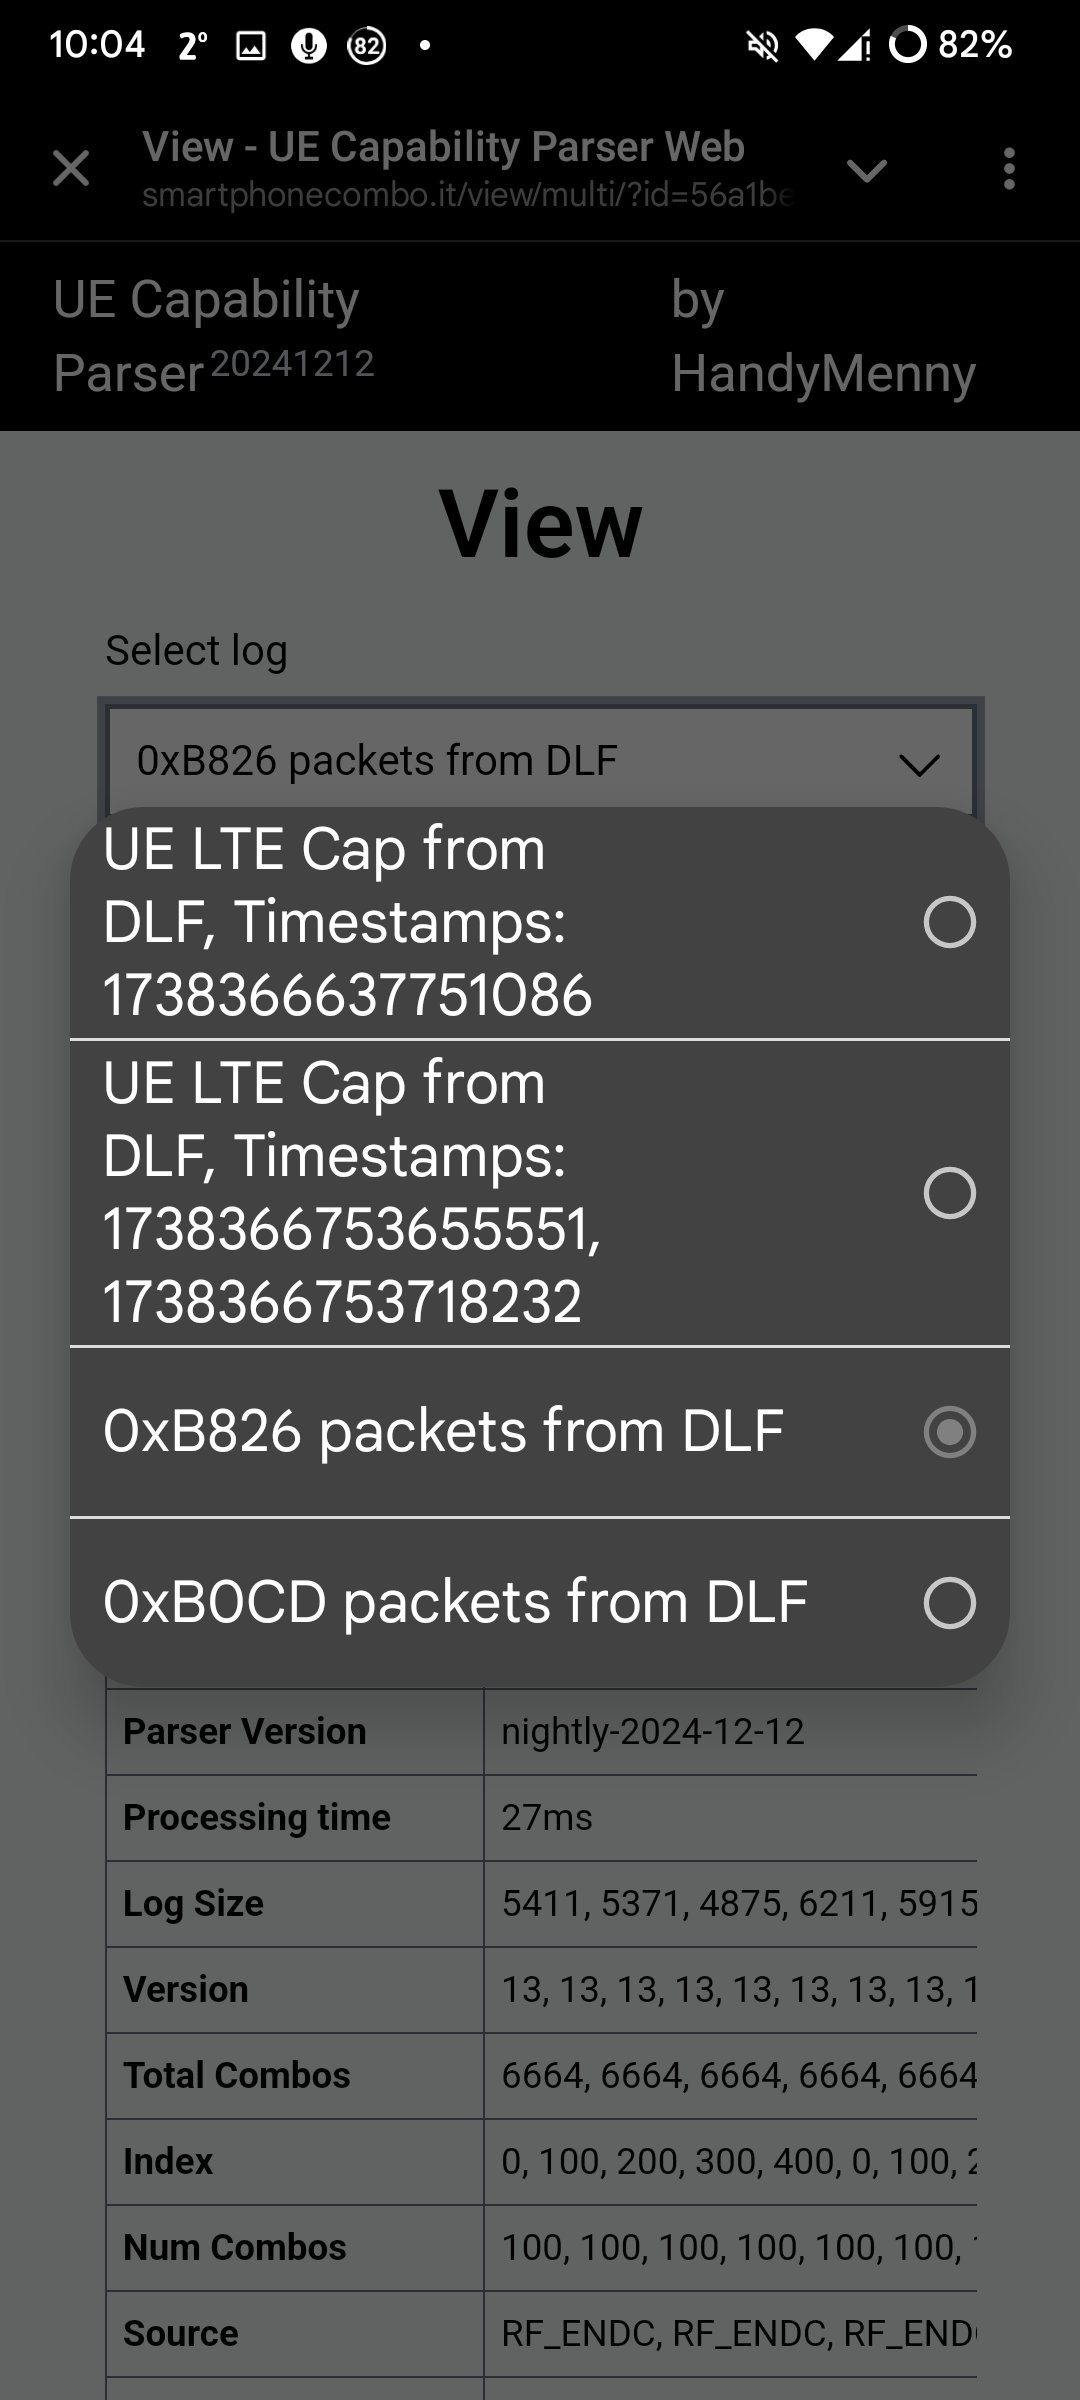The image size is (1080, 2400).
Task: Tap the microphone status bar icon
Action: click(x=308, y=45)
